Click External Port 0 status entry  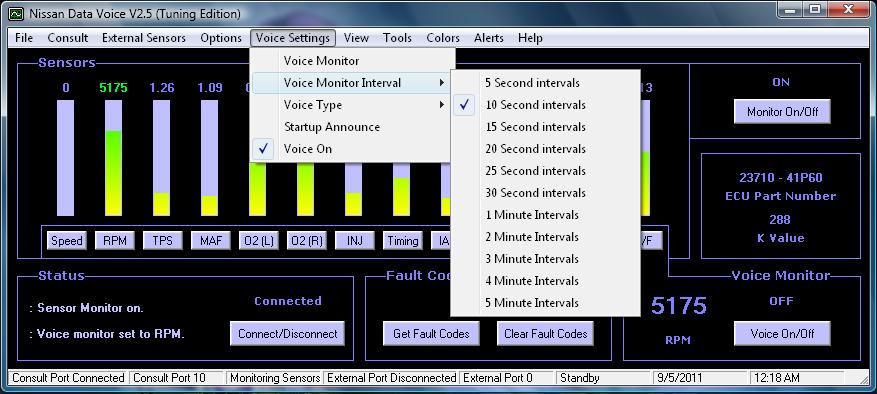507,378
